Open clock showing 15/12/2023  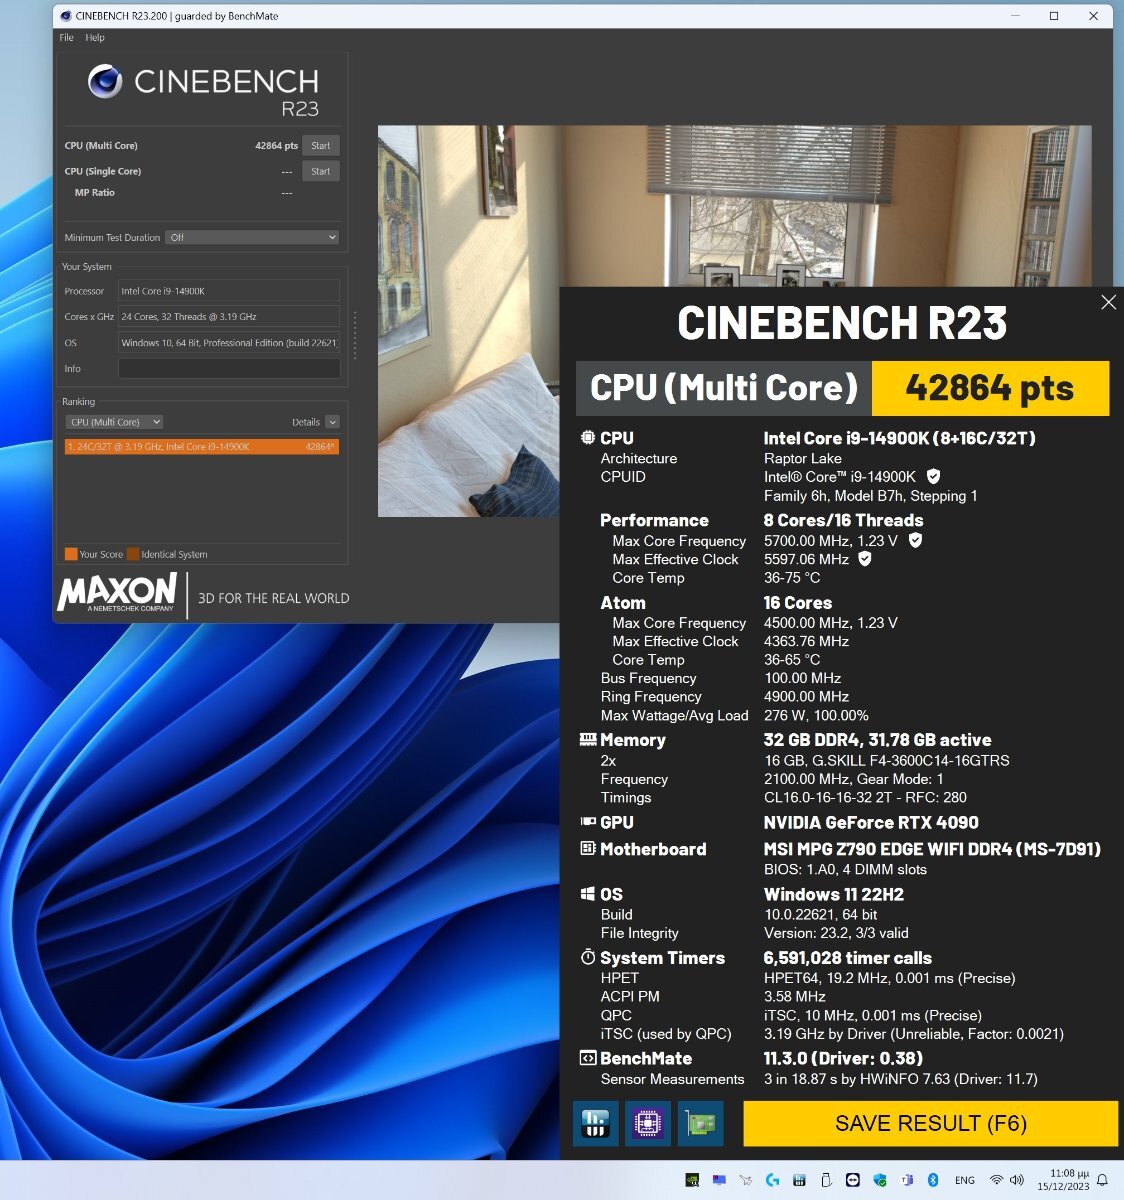pyautogui.click(x=1063, y=1180)
